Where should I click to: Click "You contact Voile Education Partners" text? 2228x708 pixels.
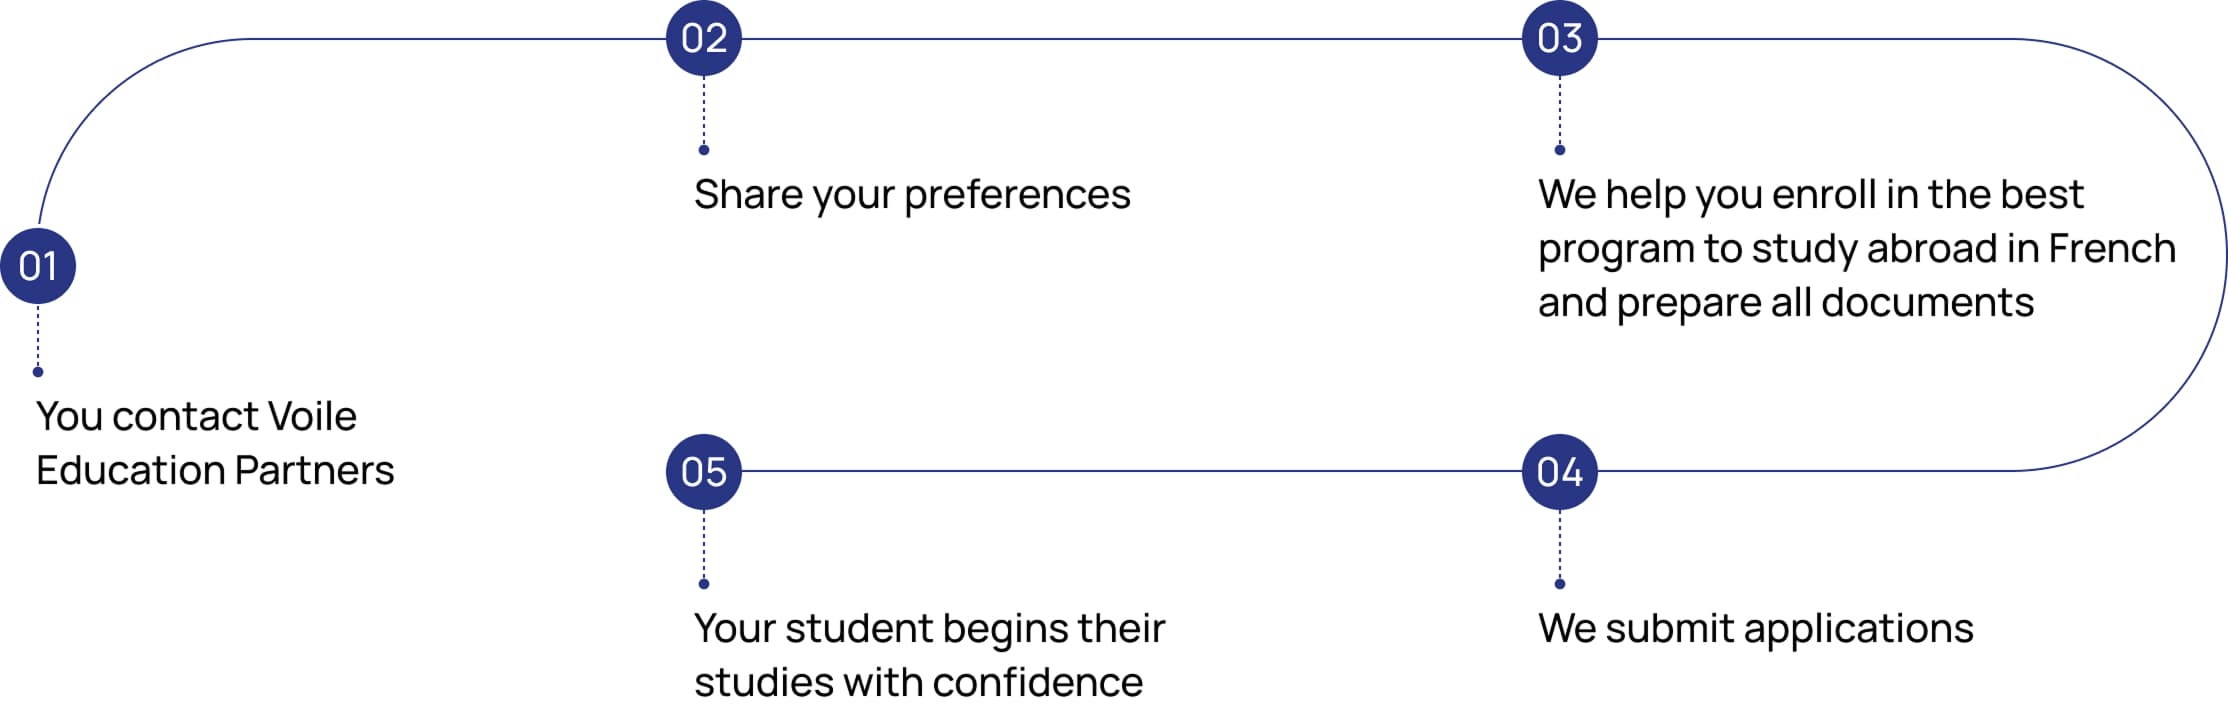(215, 443)
